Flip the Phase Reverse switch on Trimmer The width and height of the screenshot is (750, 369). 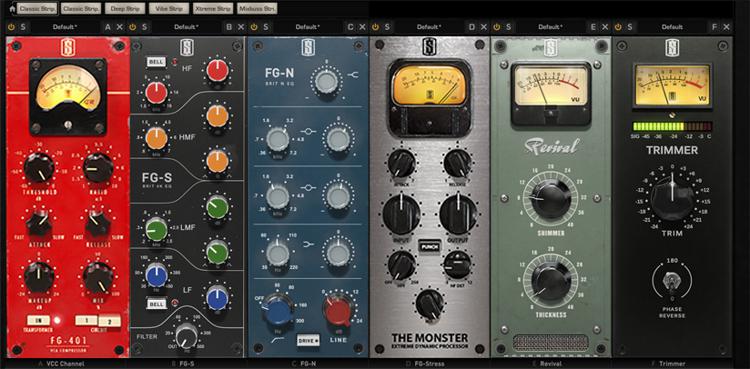[x=672, y=282]
